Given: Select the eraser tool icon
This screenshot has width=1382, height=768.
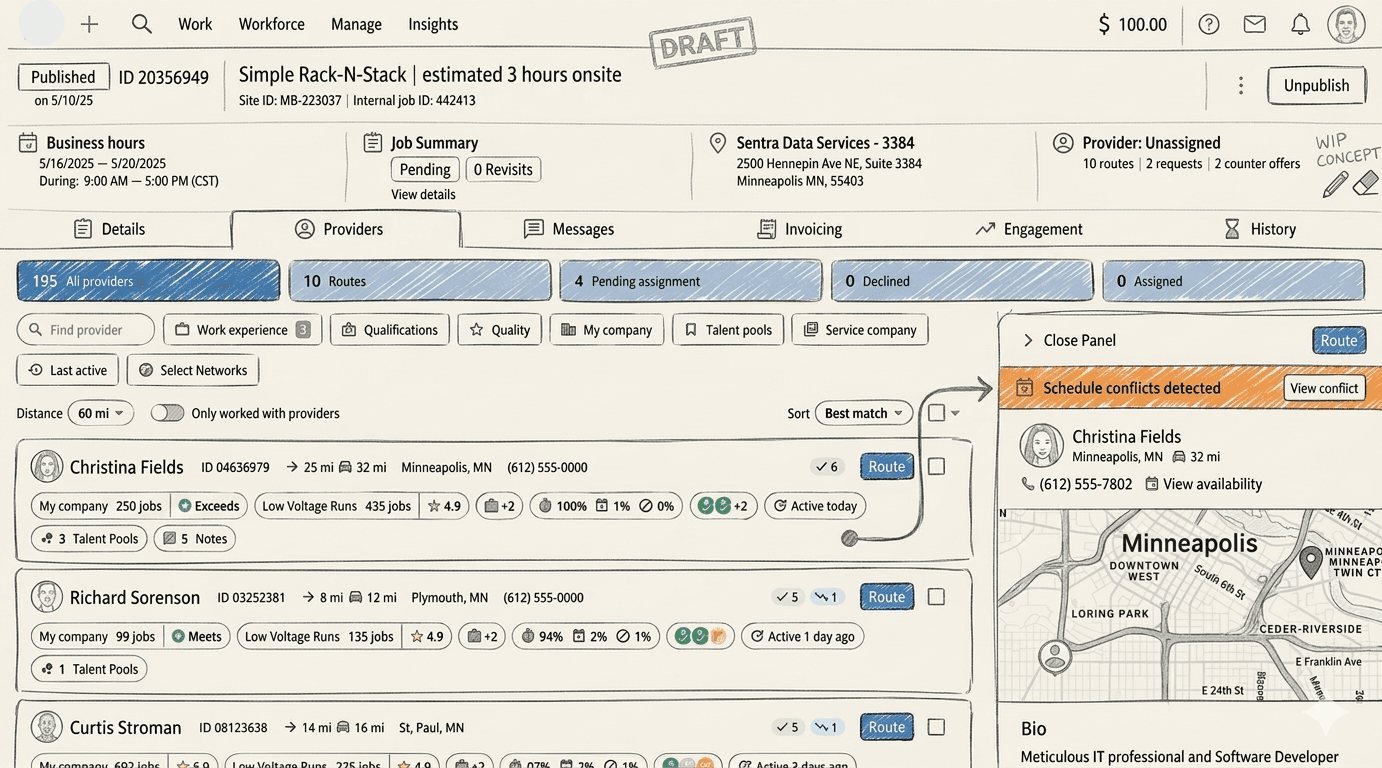Looking at the screenshot, I should pos(1365,183).
